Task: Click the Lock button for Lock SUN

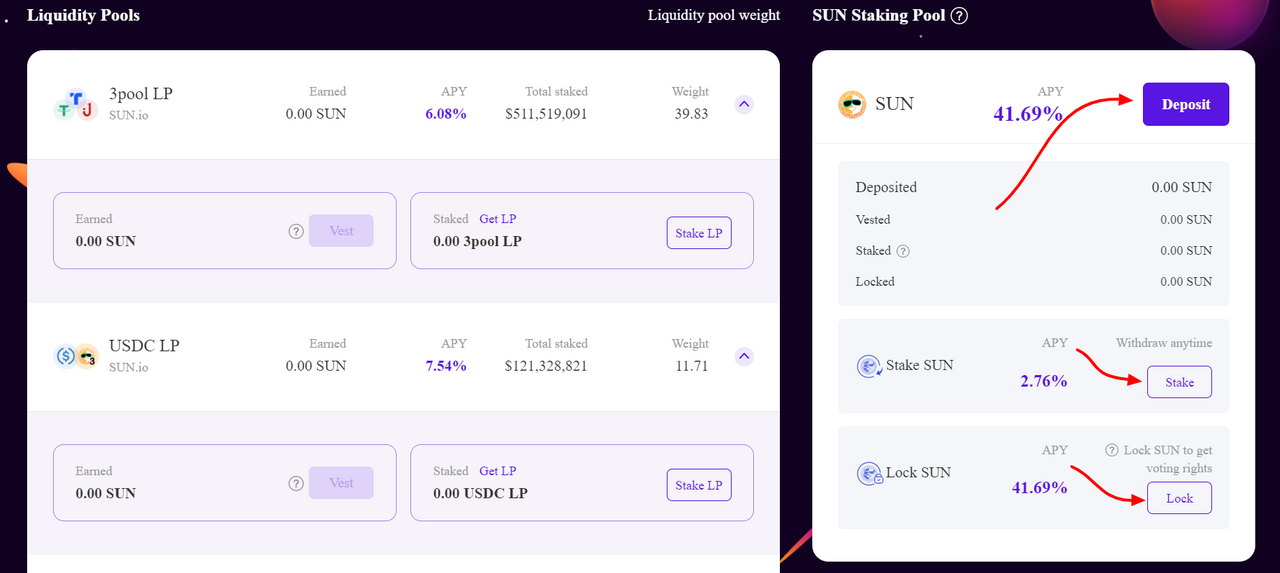Action: [x=1179, y=498]
